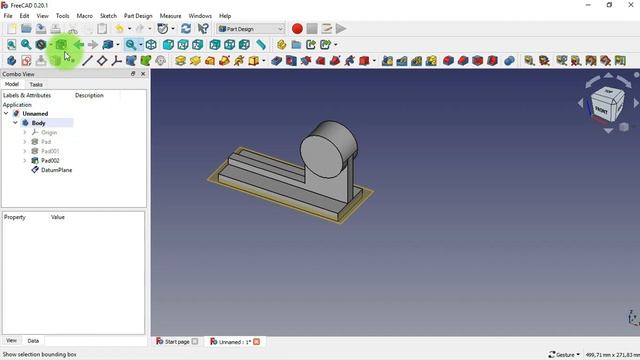Select the Mirrored feature tool

tap(387, 61)
